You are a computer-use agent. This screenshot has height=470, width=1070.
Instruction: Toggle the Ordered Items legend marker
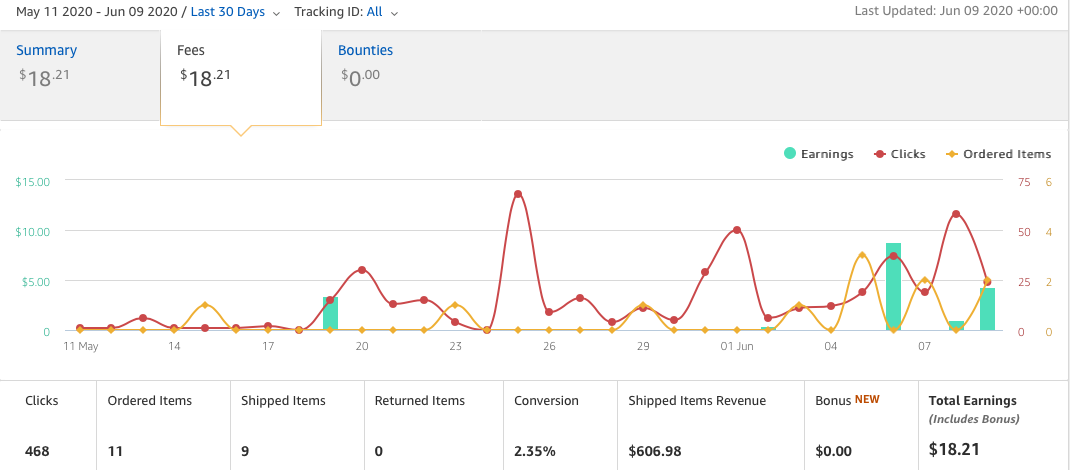pyautogui.click(x=952, y=153)
